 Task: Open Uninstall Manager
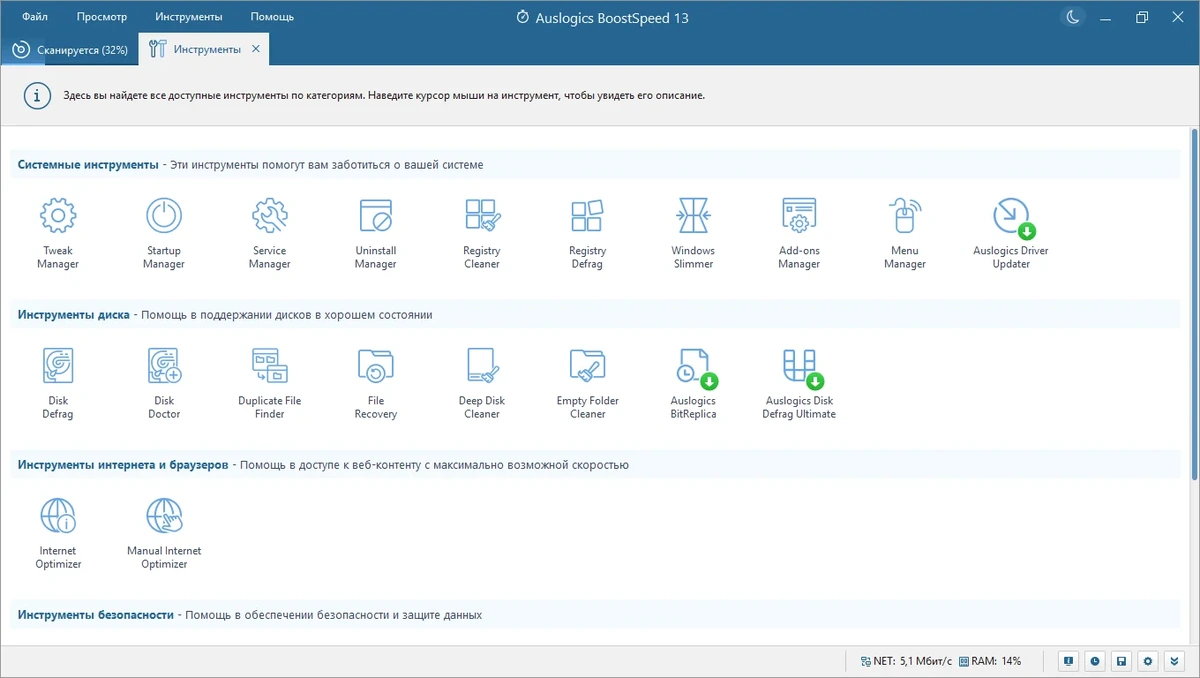click(x=376, y=232)
